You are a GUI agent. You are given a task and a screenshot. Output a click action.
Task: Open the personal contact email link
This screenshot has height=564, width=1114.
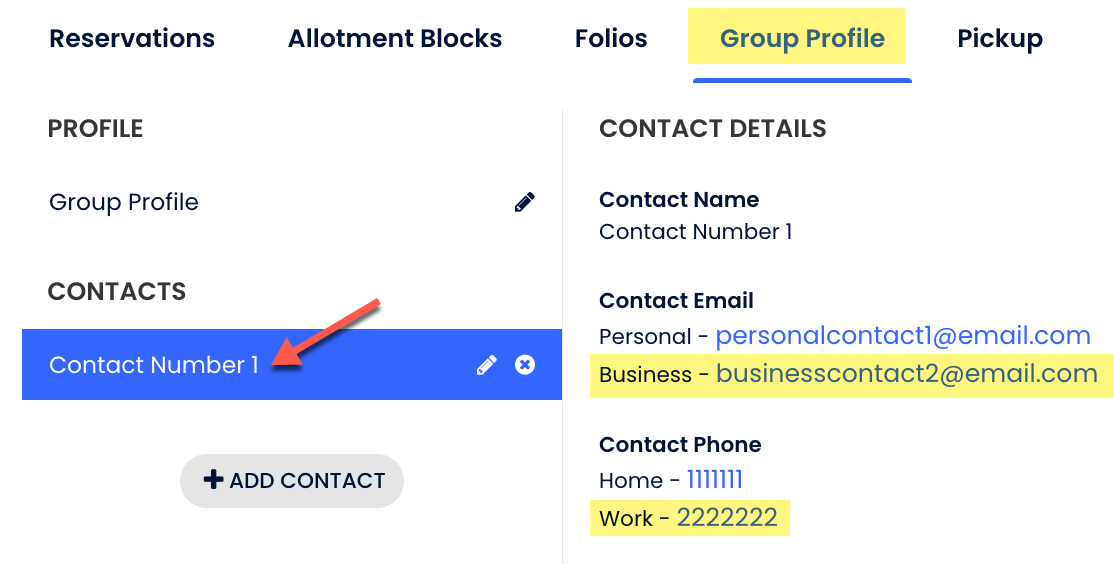pyautogui.click(x=903, y=335)
